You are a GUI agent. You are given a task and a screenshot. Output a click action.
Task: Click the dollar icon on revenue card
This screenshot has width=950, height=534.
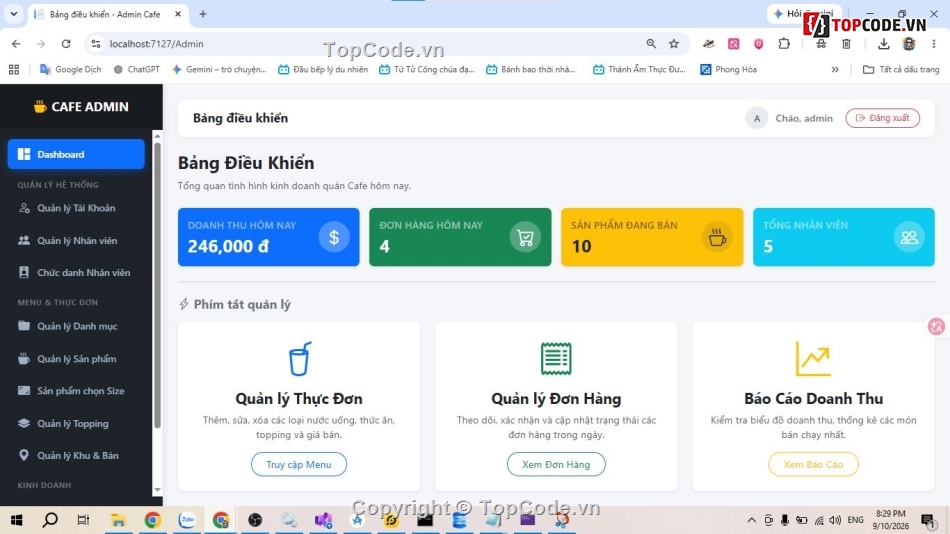334,237
